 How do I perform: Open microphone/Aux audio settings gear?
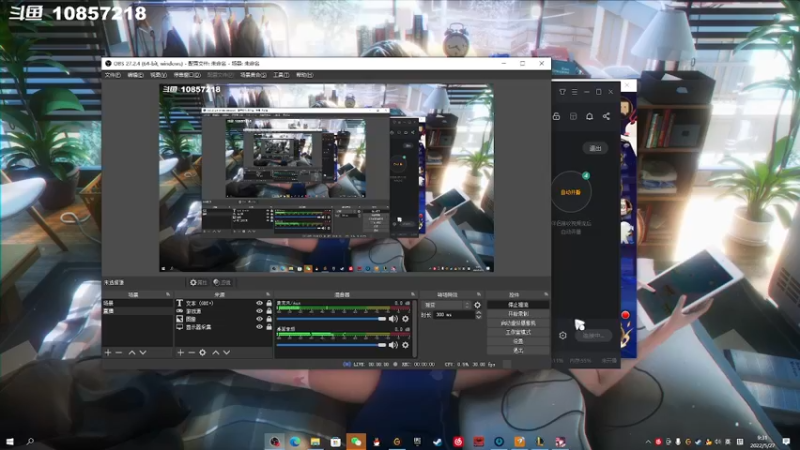coord(406,319)
